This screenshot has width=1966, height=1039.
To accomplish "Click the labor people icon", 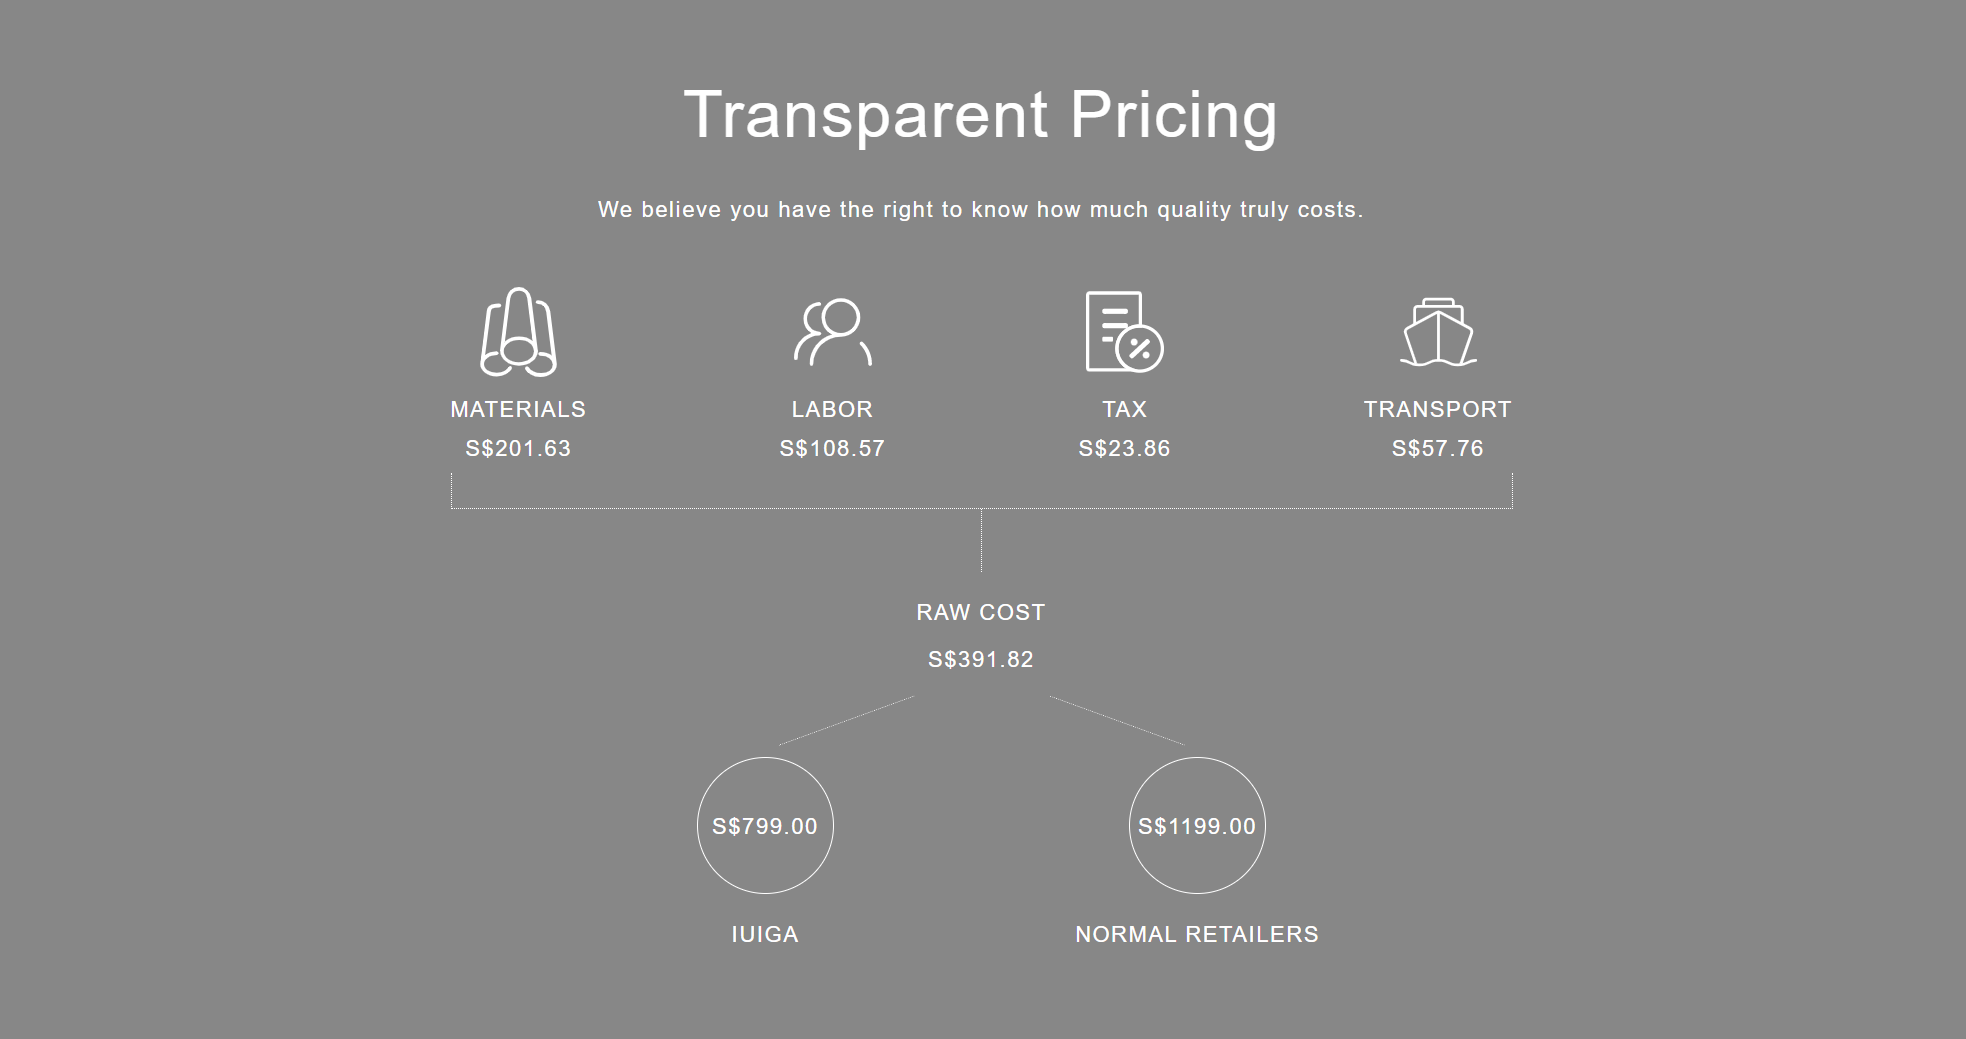I will pyautogui.click(x=832, y=332).
